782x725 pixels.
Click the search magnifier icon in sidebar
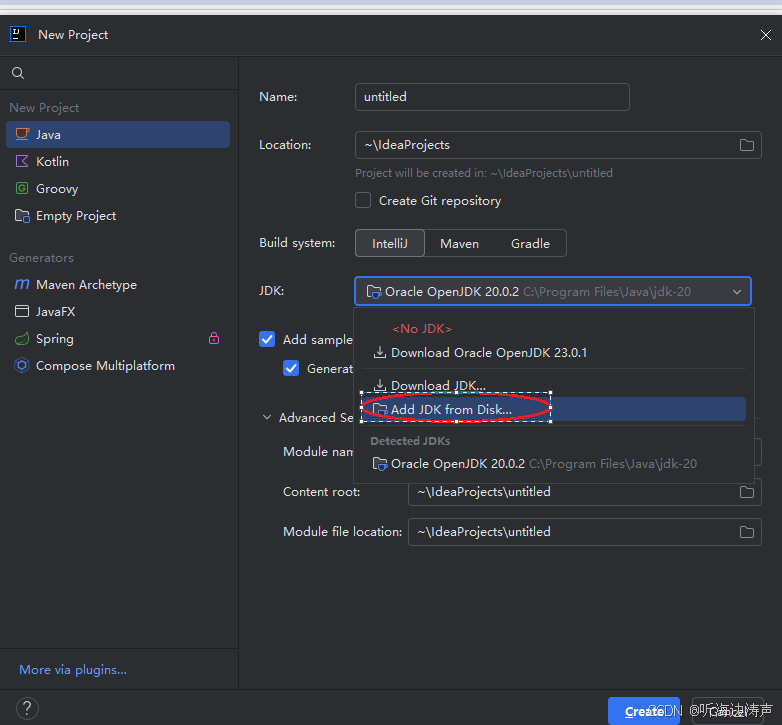pos(18,73)
